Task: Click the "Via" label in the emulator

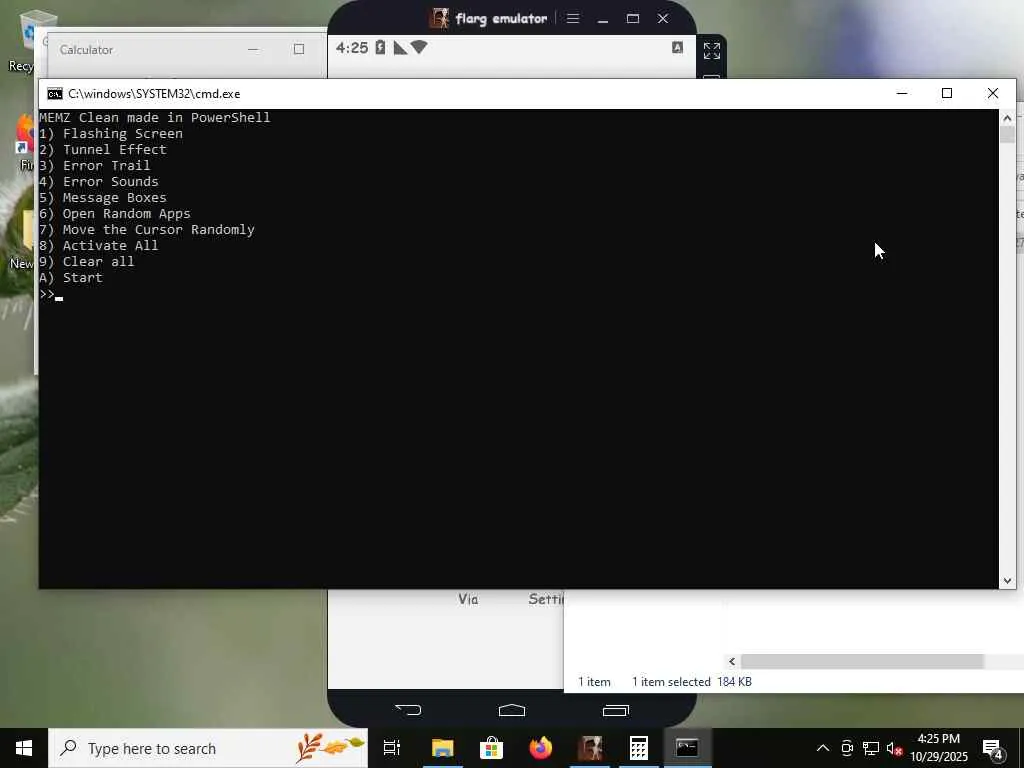Action: tap(468, 598)
